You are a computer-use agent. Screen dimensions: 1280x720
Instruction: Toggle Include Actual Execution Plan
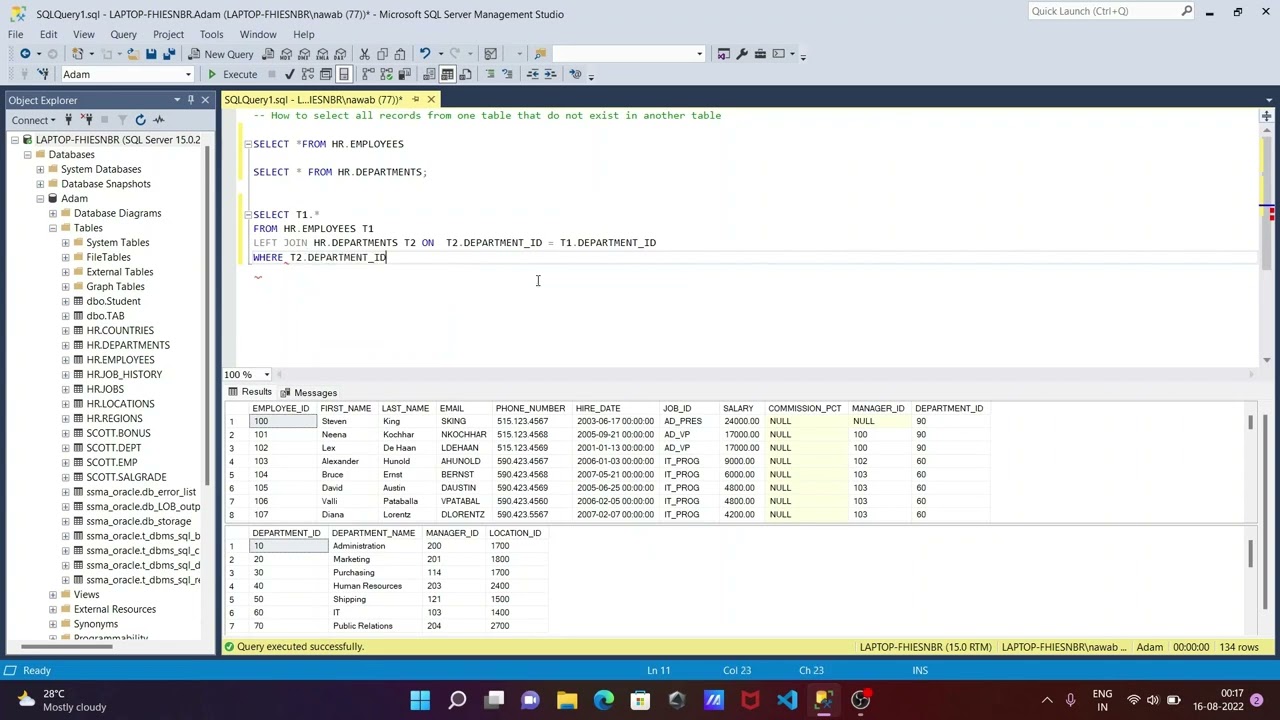point(368,74)
